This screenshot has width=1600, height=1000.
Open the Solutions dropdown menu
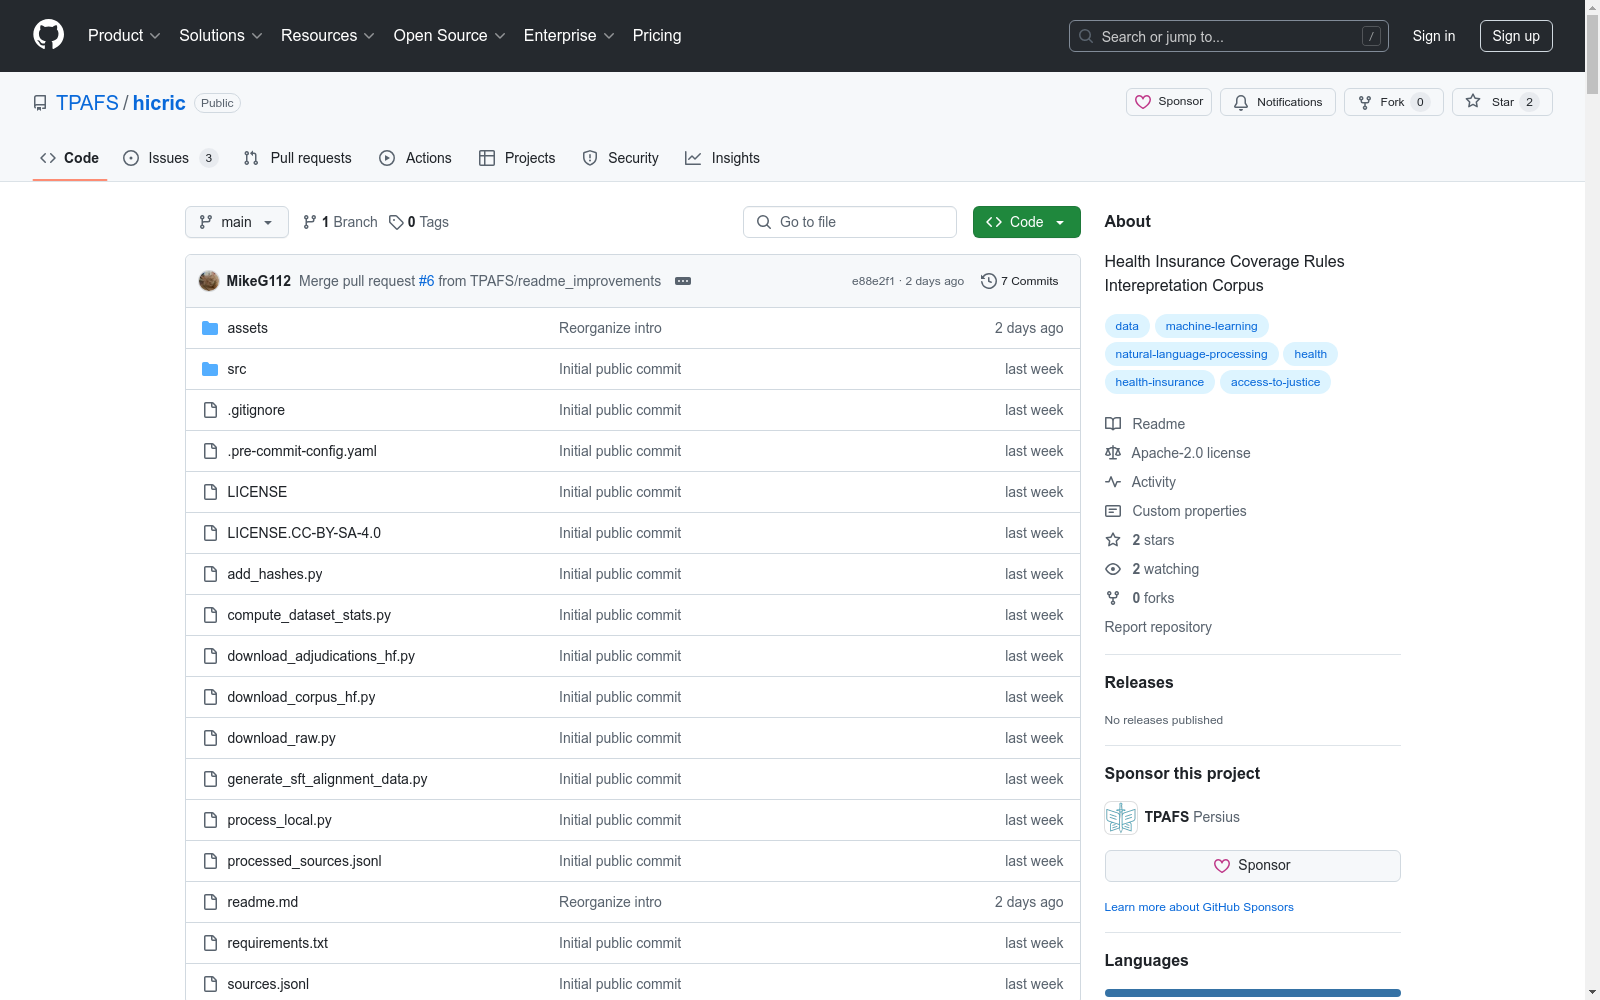coord(221,36)
